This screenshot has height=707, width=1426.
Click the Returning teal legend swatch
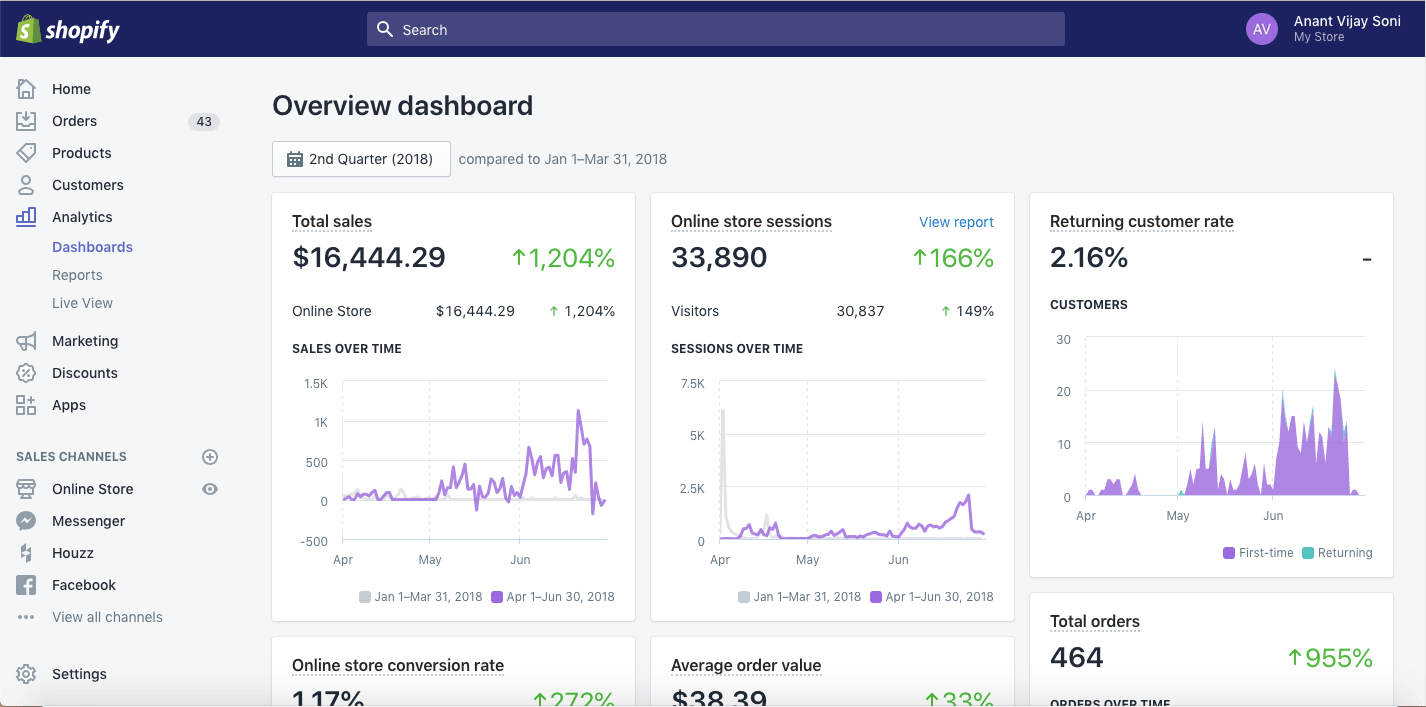point(1308,553)
